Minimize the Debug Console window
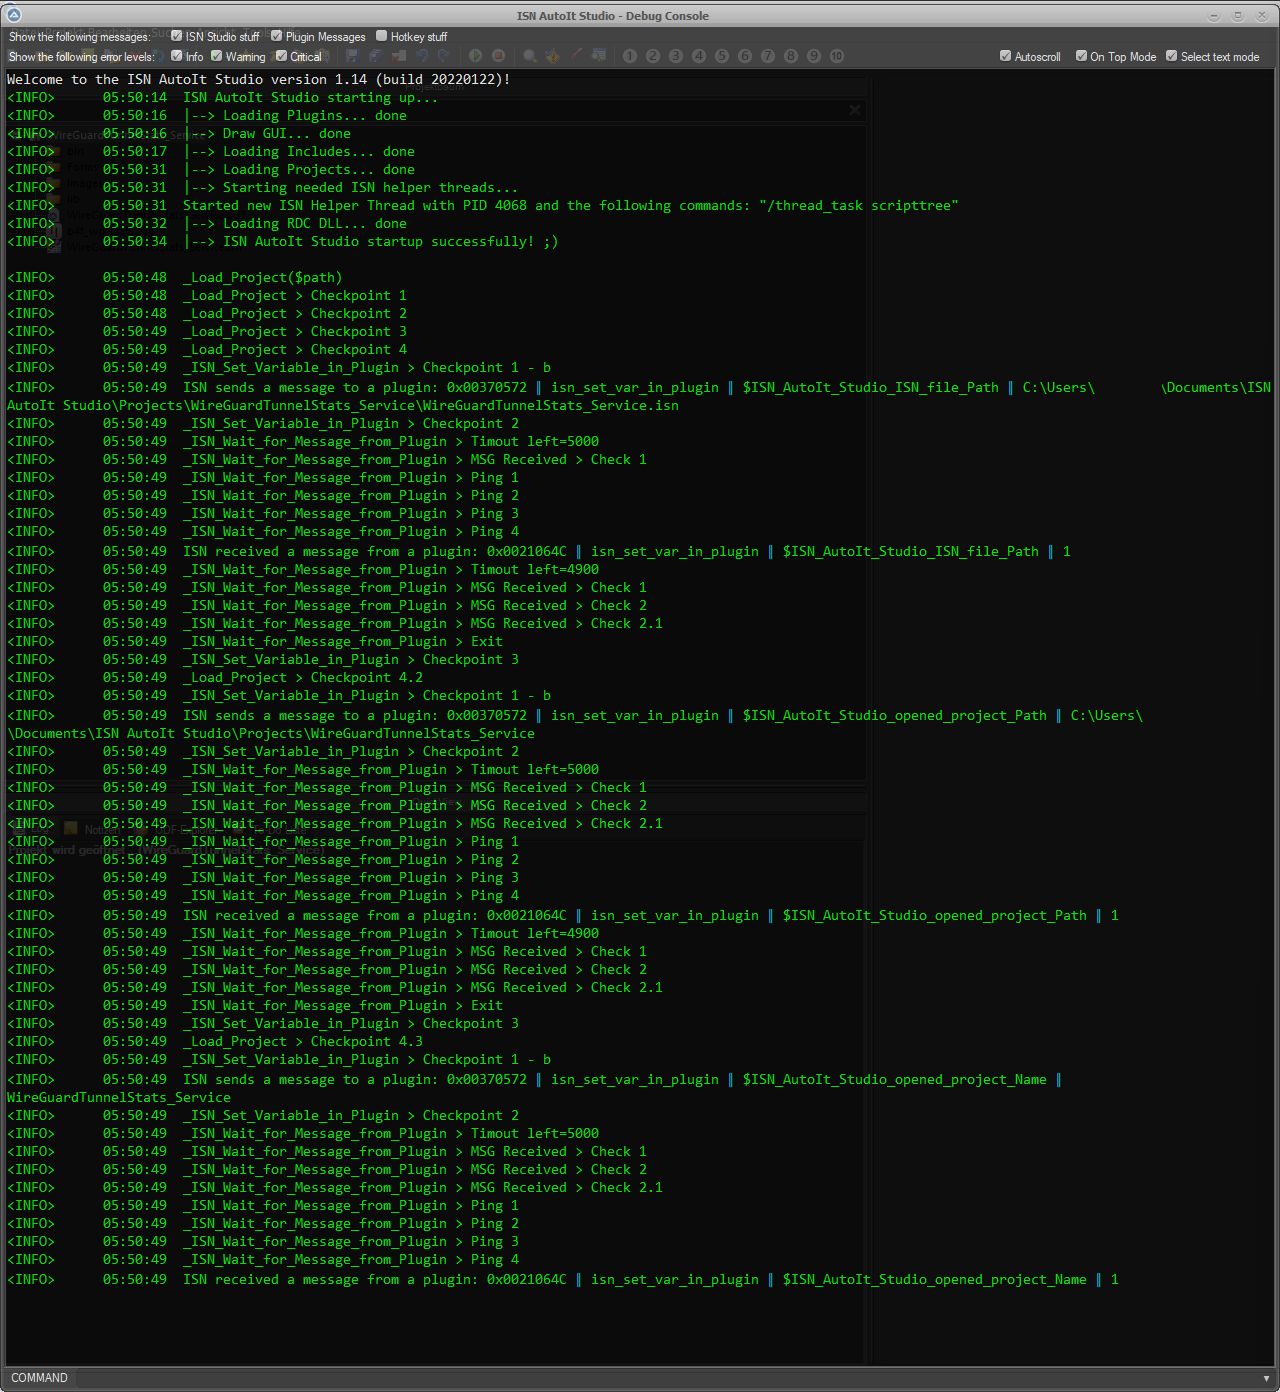The width and height of the screenshot is (1280, 1392). point(1214,16)
